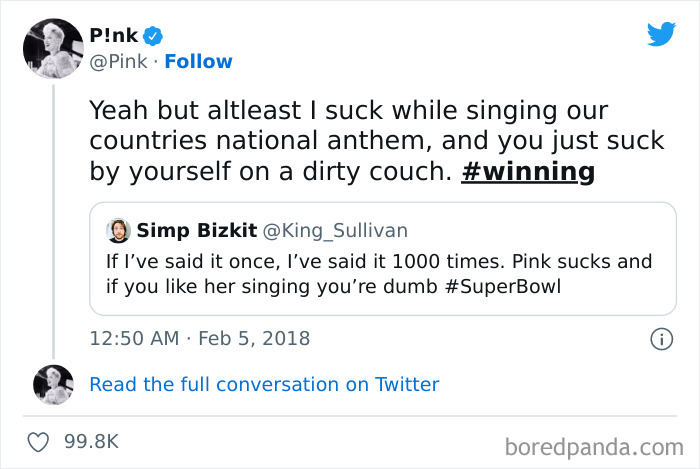Open the @Pink handle
The height and width of the screenshot is (469, 700).
coord(119,62)
